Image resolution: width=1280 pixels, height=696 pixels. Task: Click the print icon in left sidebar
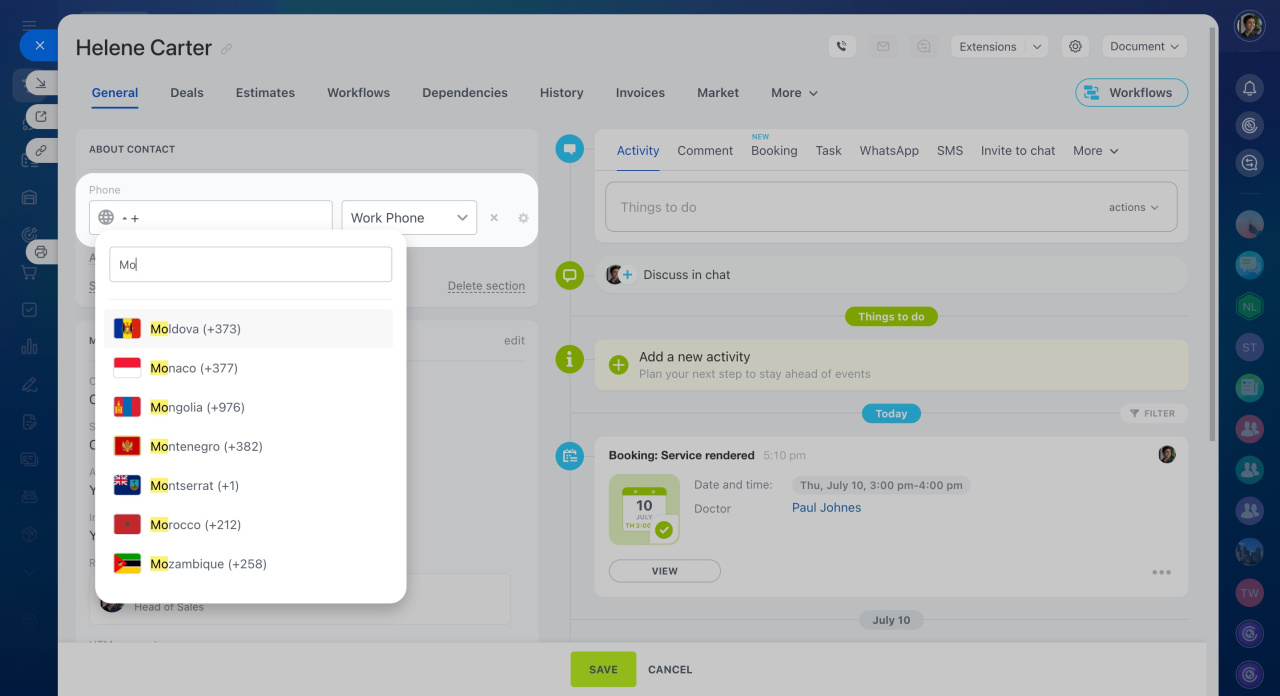41,251
